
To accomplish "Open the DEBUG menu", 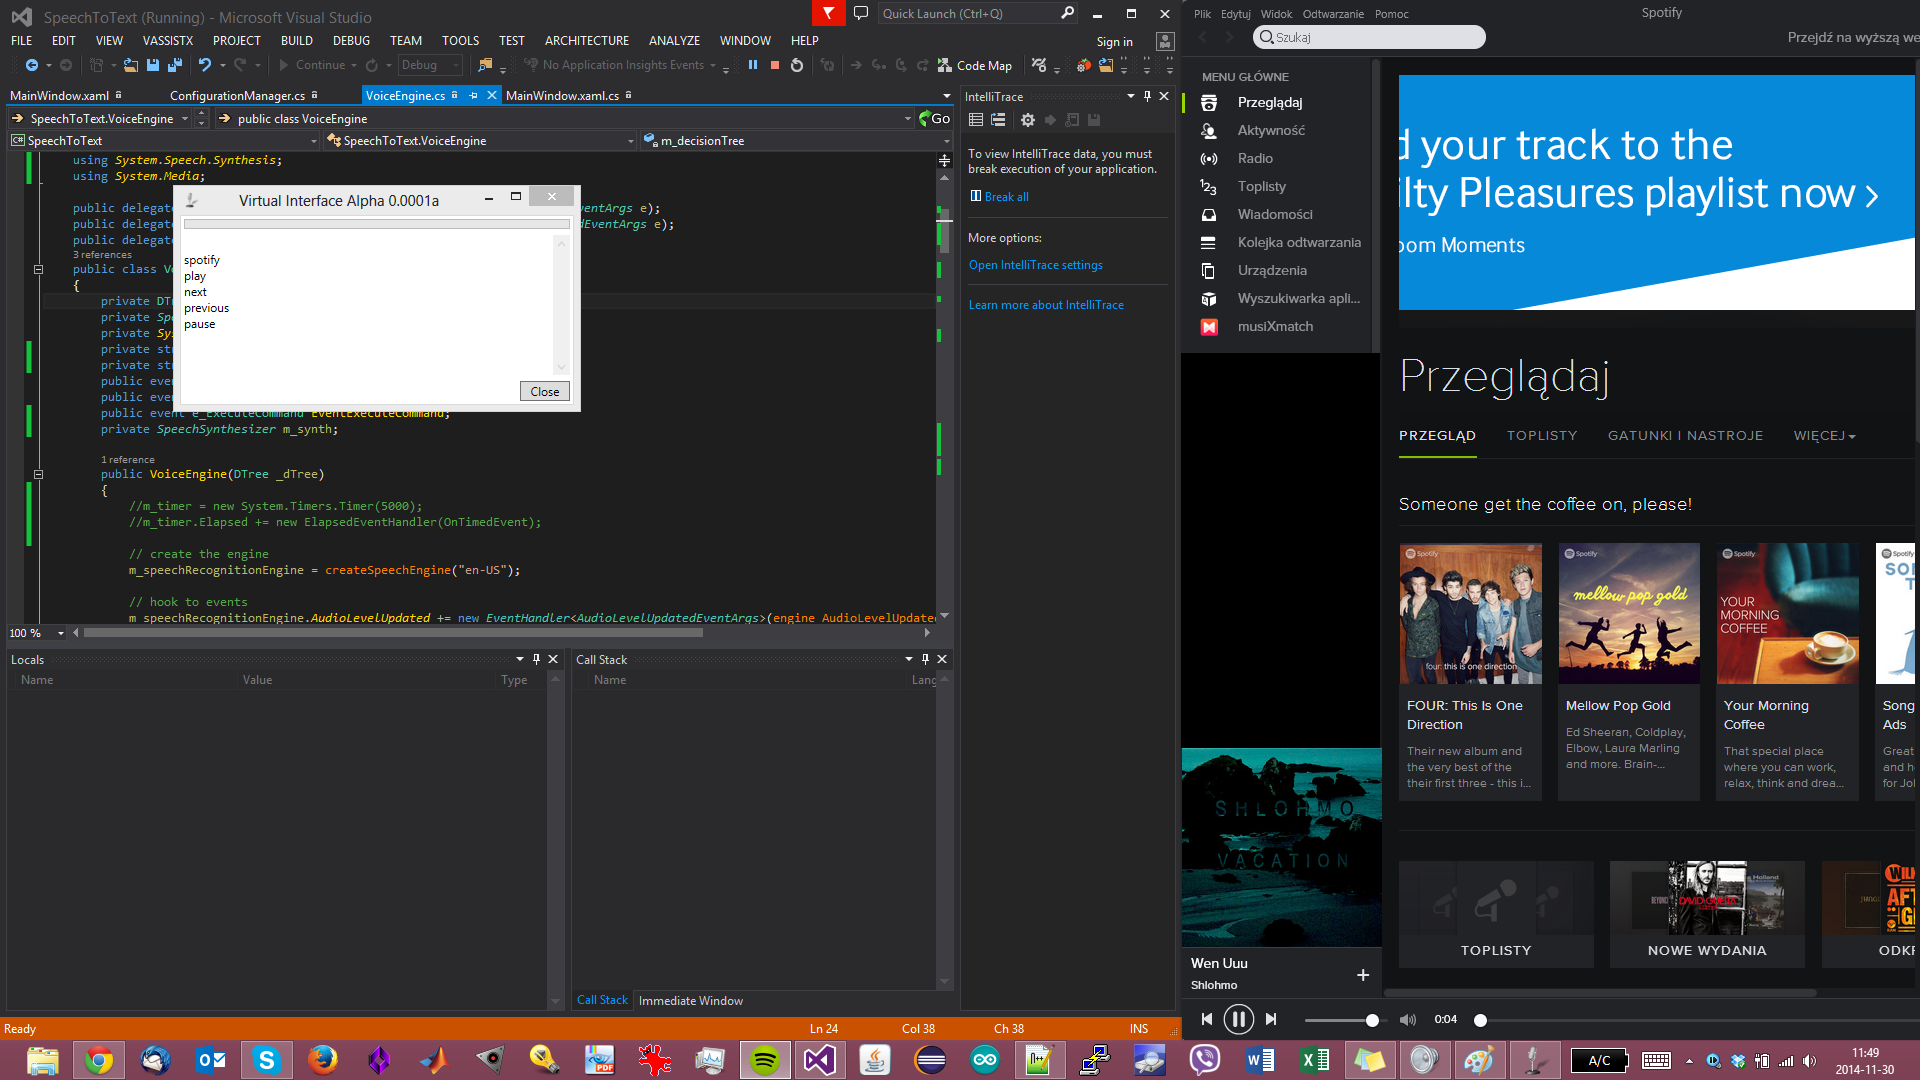I will [351, 41].
